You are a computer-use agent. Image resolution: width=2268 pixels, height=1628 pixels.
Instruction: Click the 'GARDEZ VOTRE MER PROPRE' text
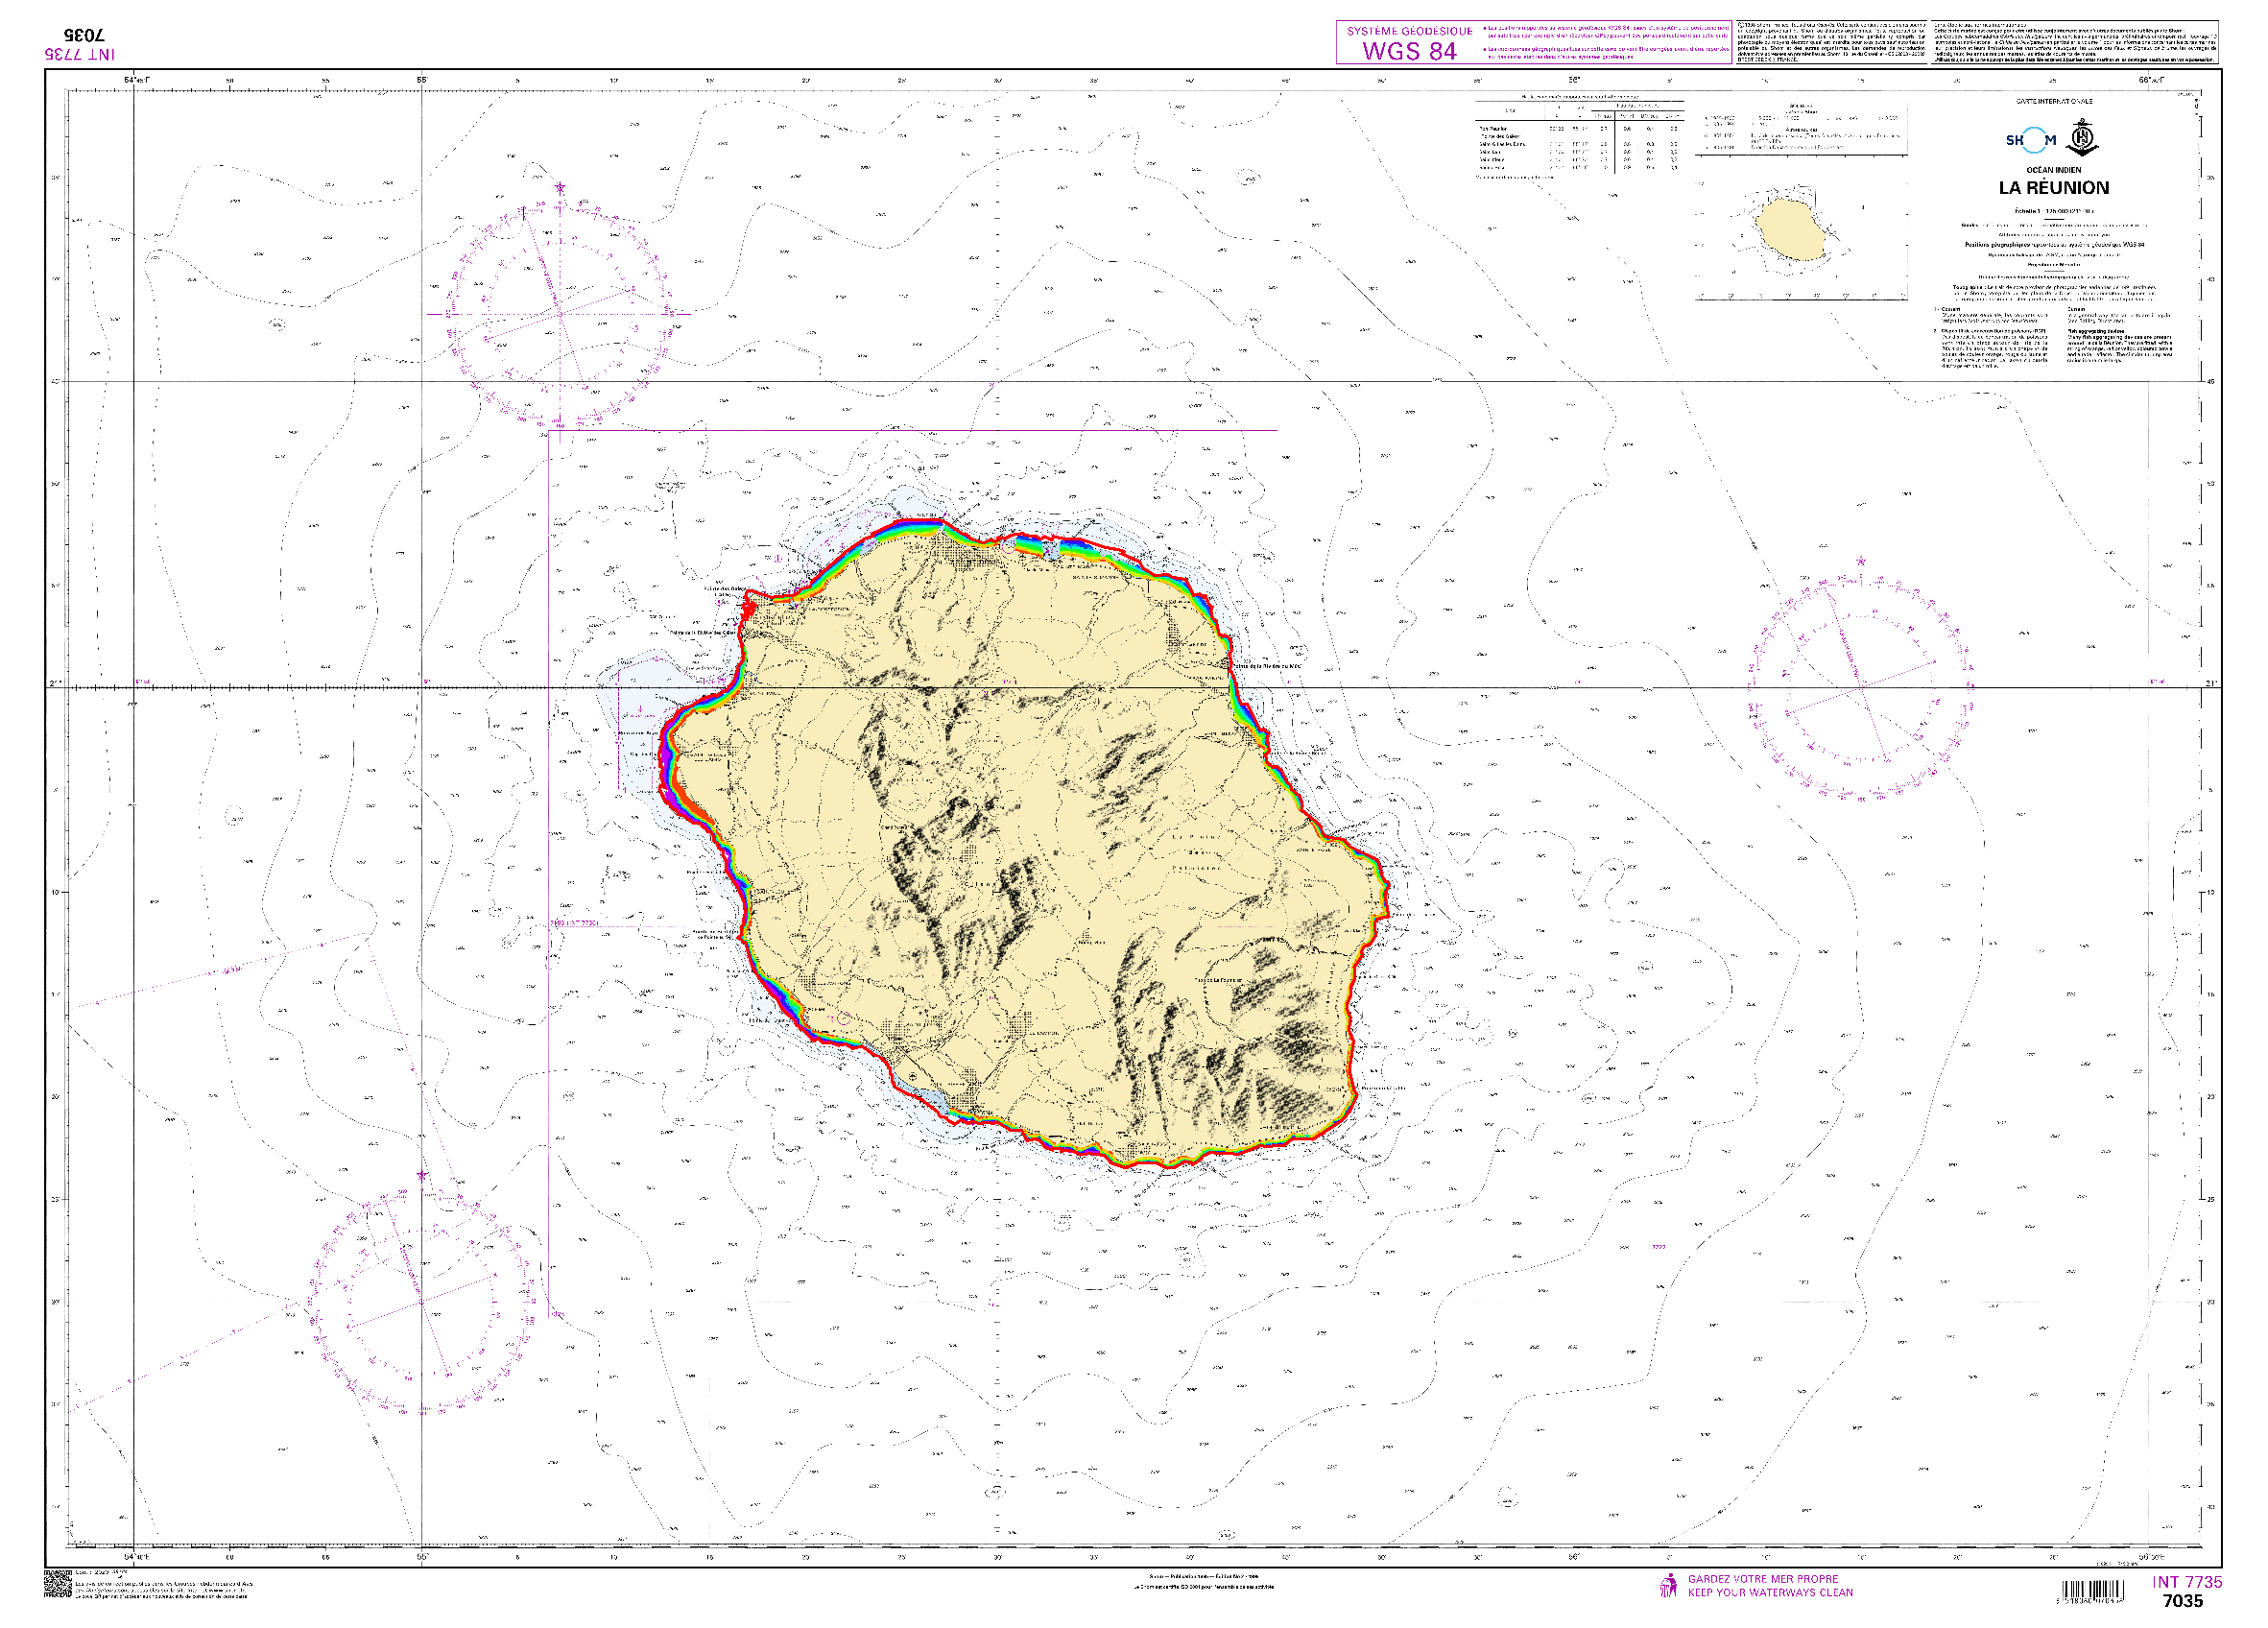point(1762,1579)
